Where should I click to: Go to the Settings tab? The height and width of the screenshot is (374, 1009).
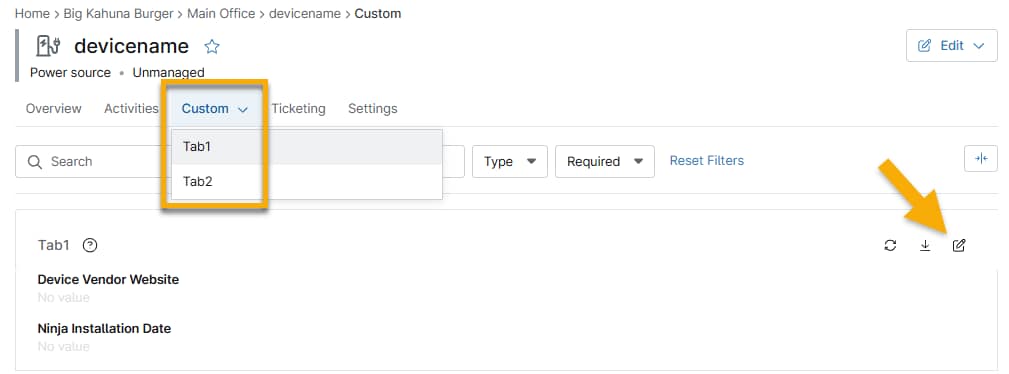[373, 109]
